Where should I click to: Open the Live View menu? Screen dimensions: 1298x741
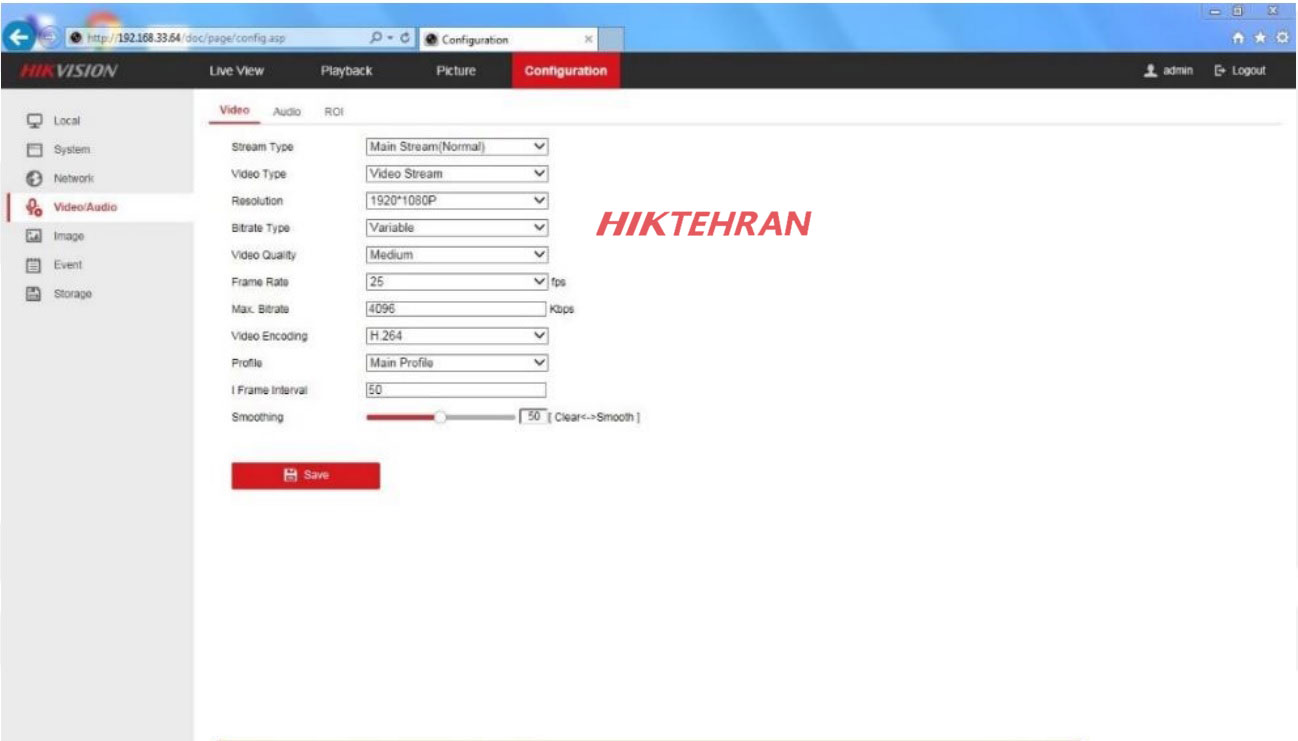click(236, 71)
